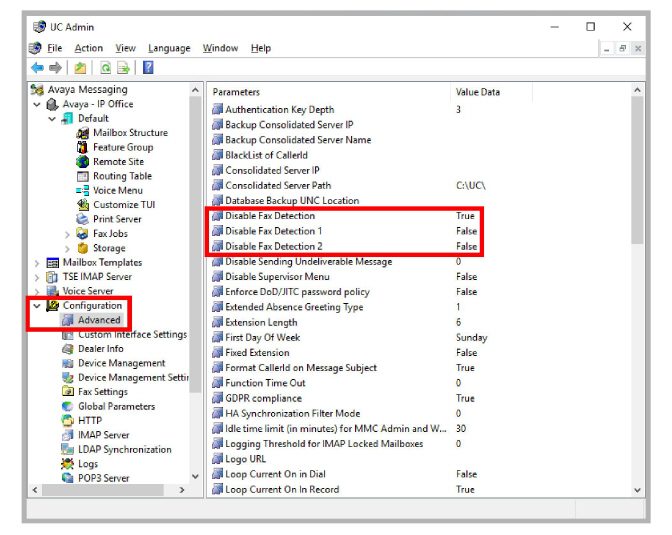Click the Voice Menu icon
This screenshot has width=672, height=535.
tap(82, 190)
